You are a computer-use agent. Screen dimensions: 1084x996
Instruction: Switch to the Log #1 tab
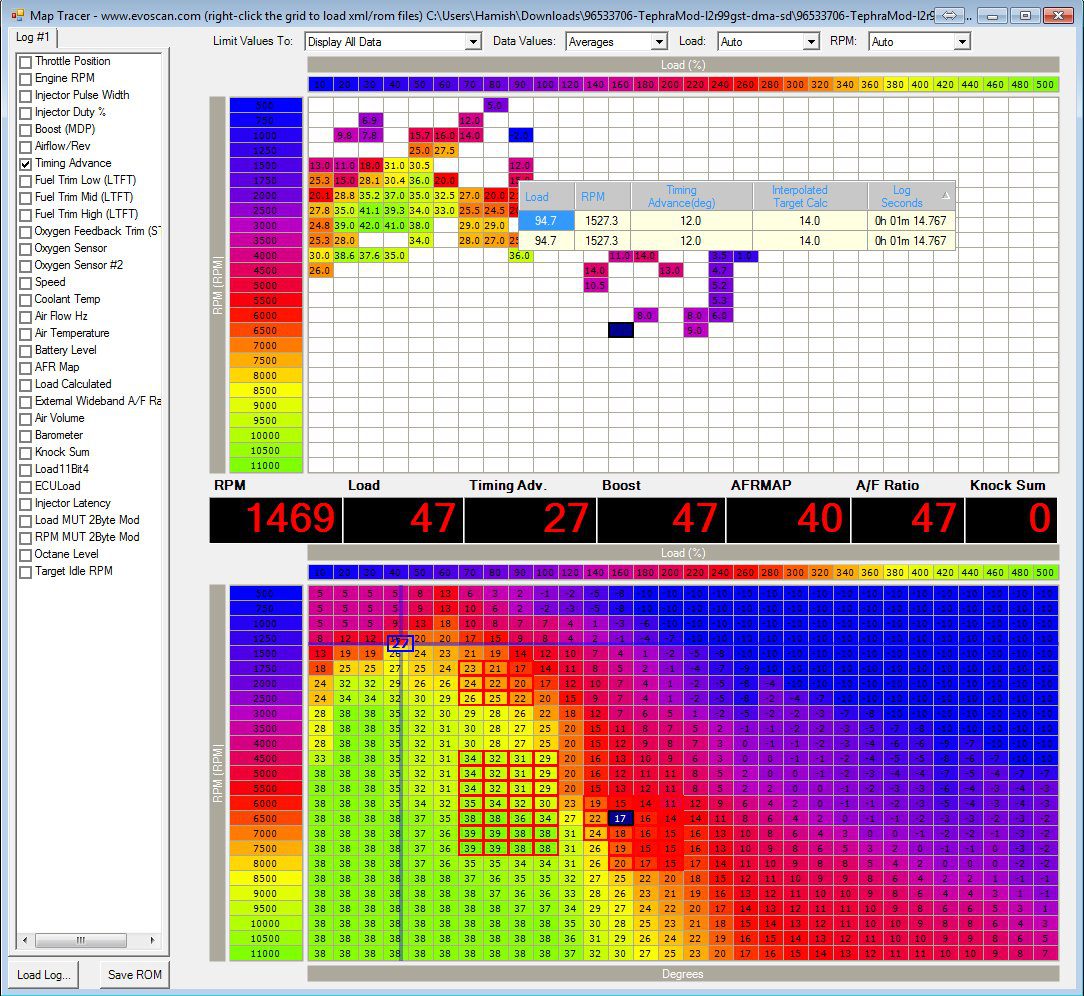(x=34, y=37)
